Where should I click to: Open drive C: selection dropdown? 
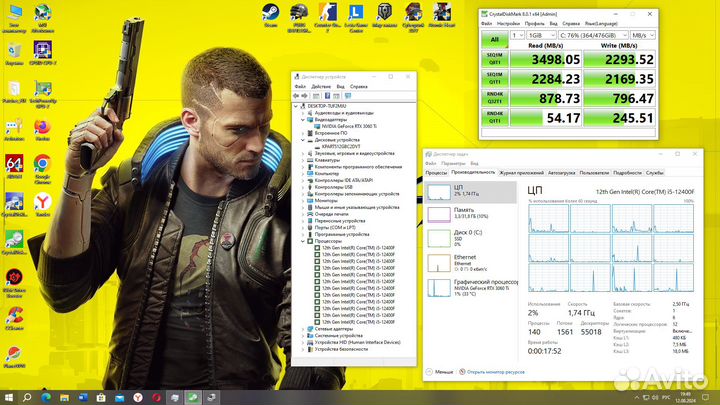pyautogui.click(x=593, y=35)
